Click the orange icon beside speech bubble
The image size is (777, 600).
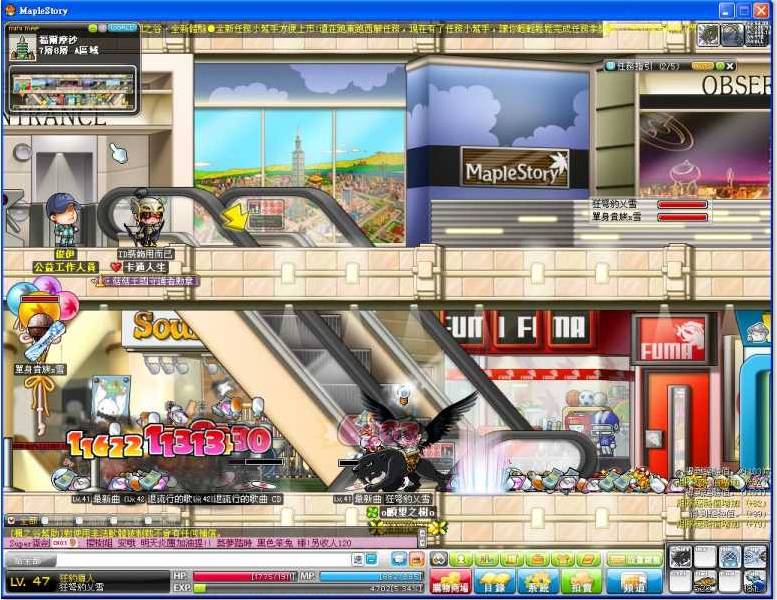point(417,560)
